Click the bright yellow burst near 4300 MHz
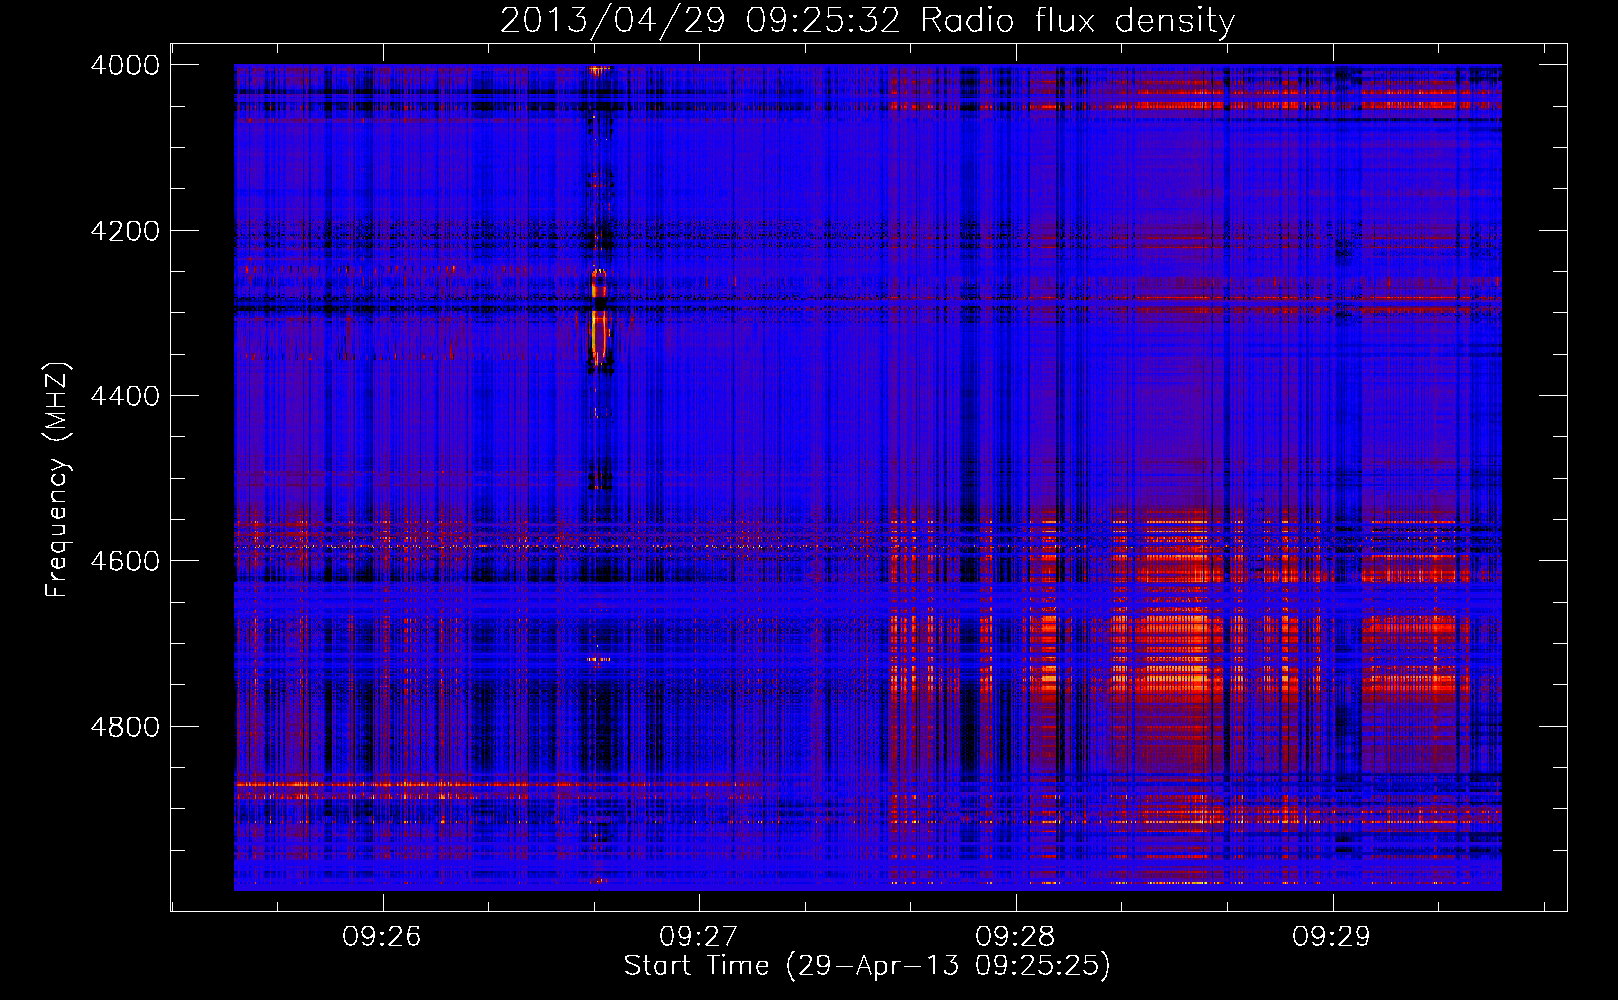1618x1000 pixels. click(x=599, y=318)
